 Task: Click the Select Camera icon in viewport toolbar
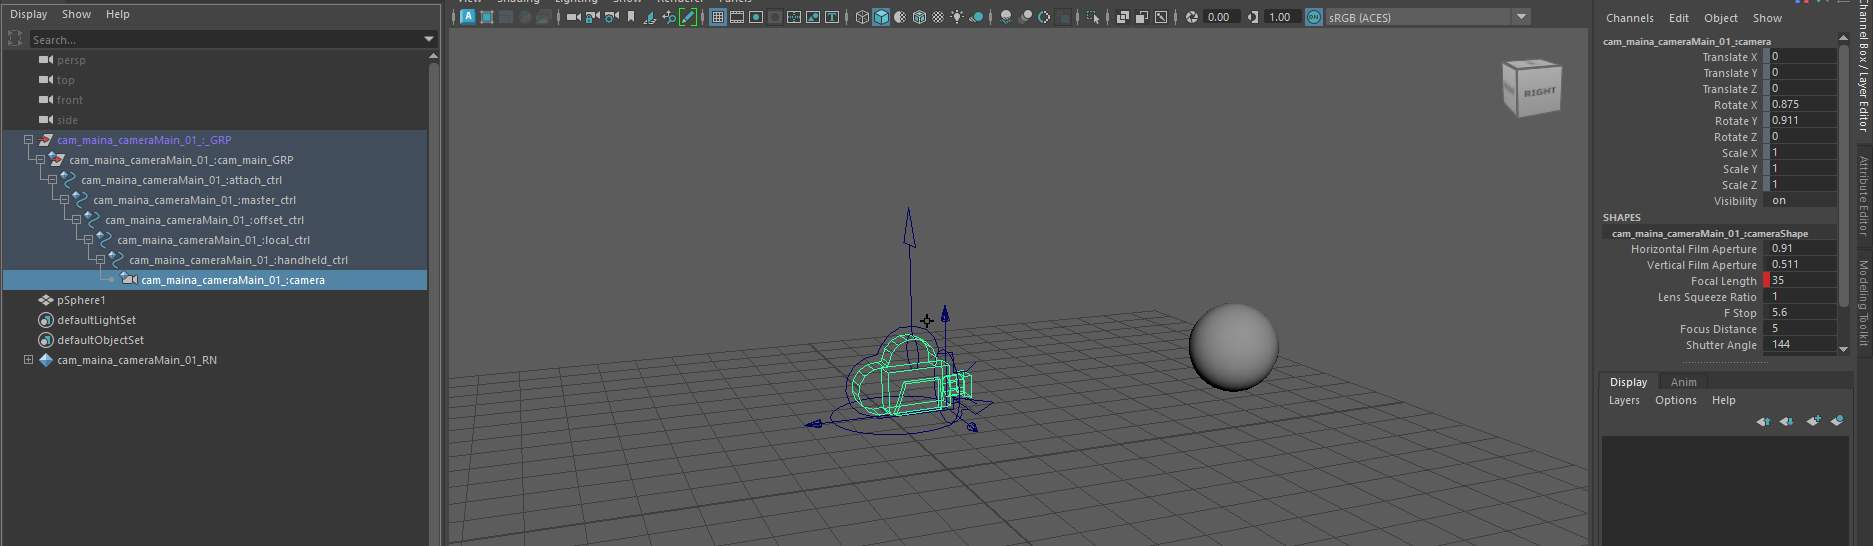click(574, 17)
